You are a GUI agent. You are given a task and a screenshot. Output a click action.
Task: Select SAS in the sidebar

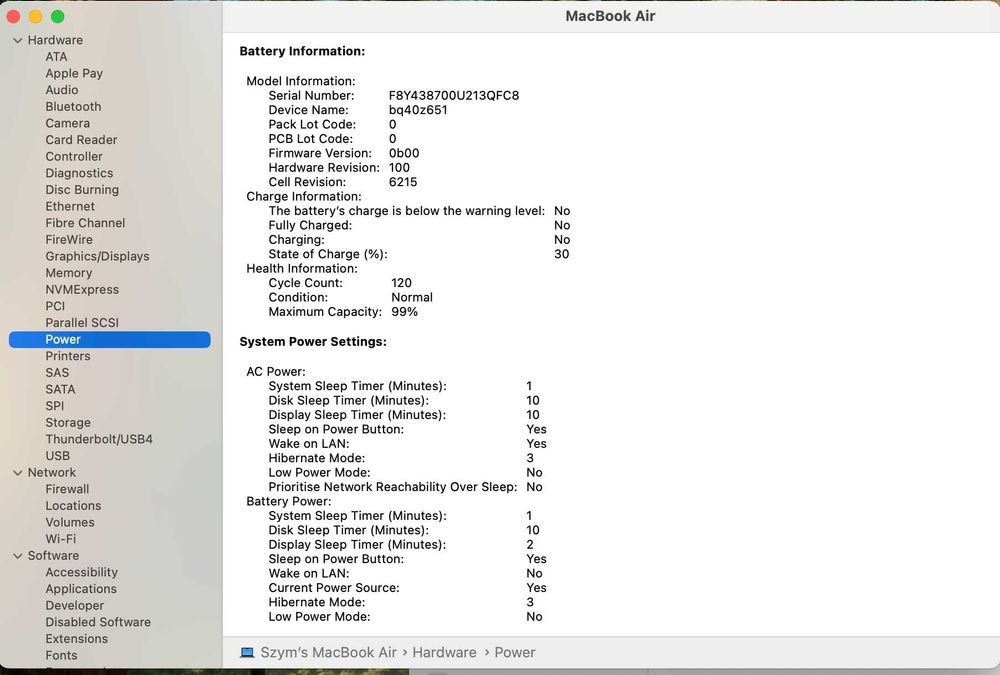click(x=57, y=373)
